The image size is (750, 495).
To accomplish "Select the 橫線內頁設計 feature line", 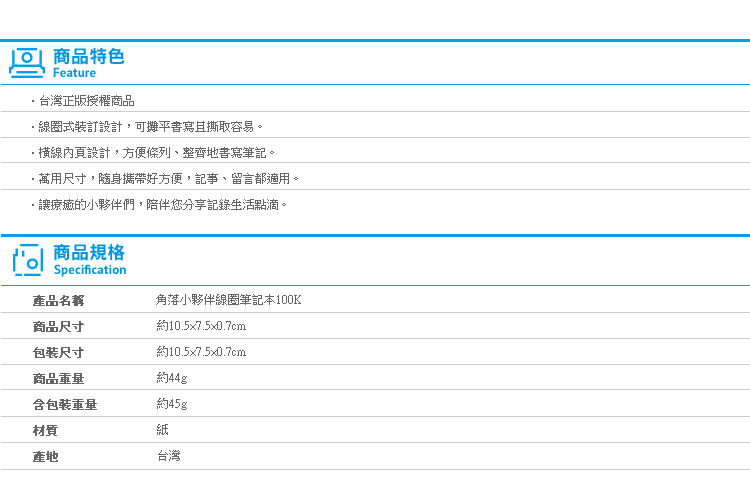I will tap(154, 153).
